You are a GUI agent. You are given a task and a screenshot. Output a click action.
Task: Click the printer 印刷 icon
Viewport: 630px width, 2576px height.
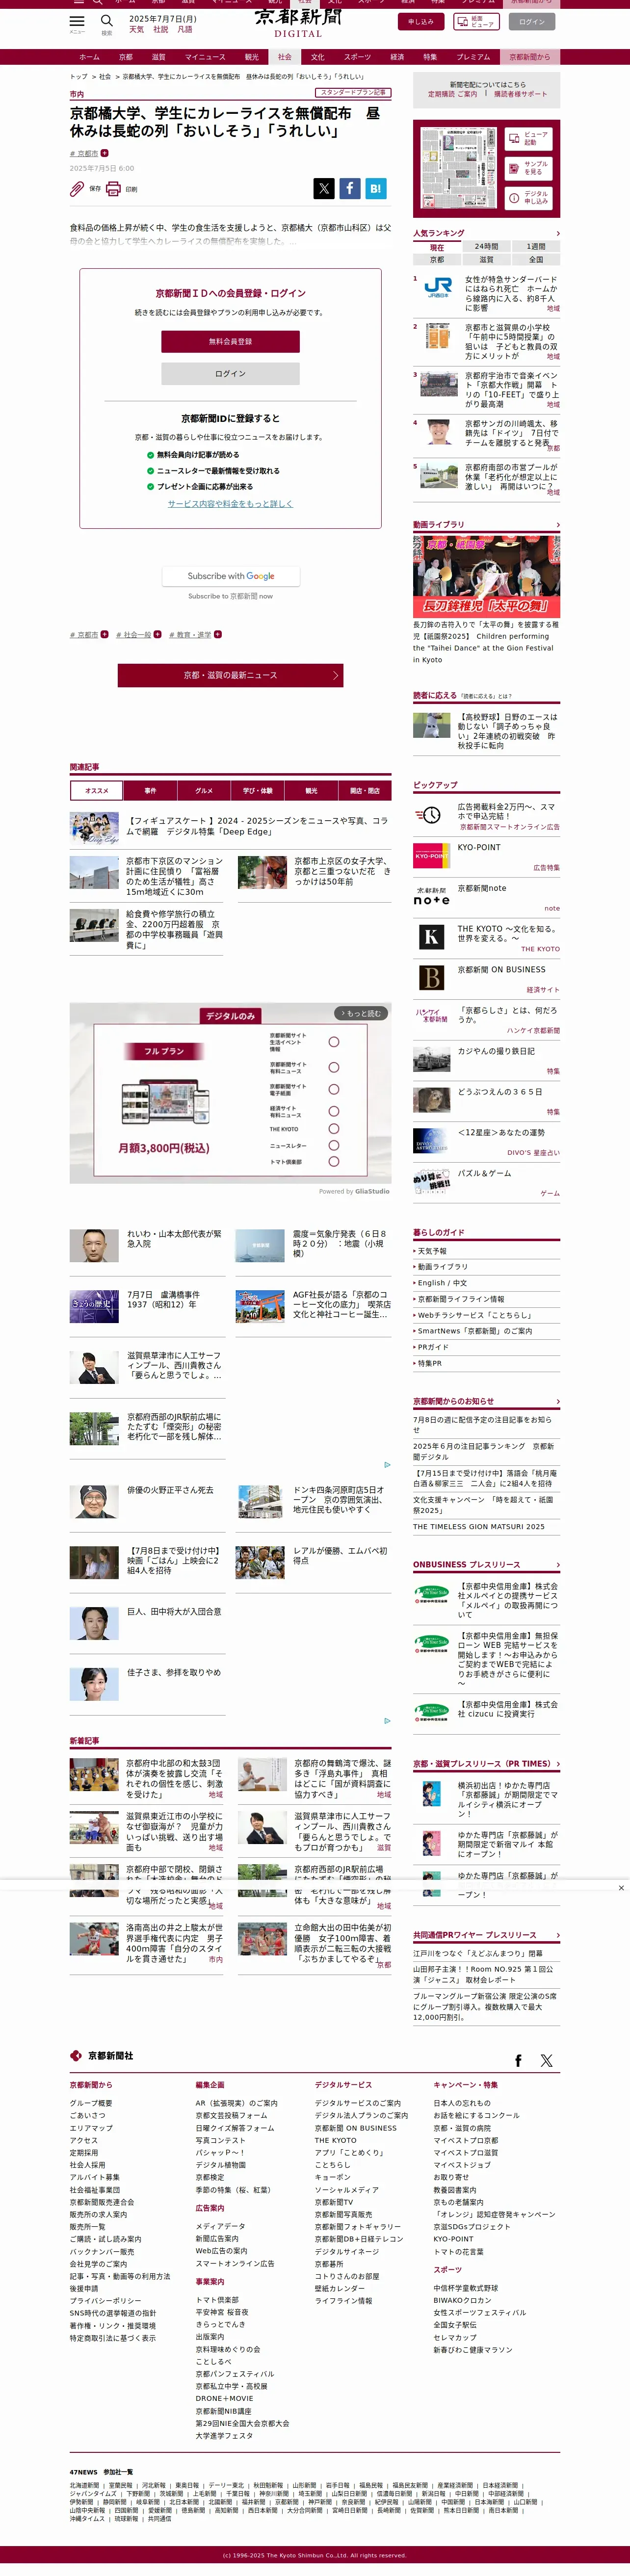pos(113,188)
